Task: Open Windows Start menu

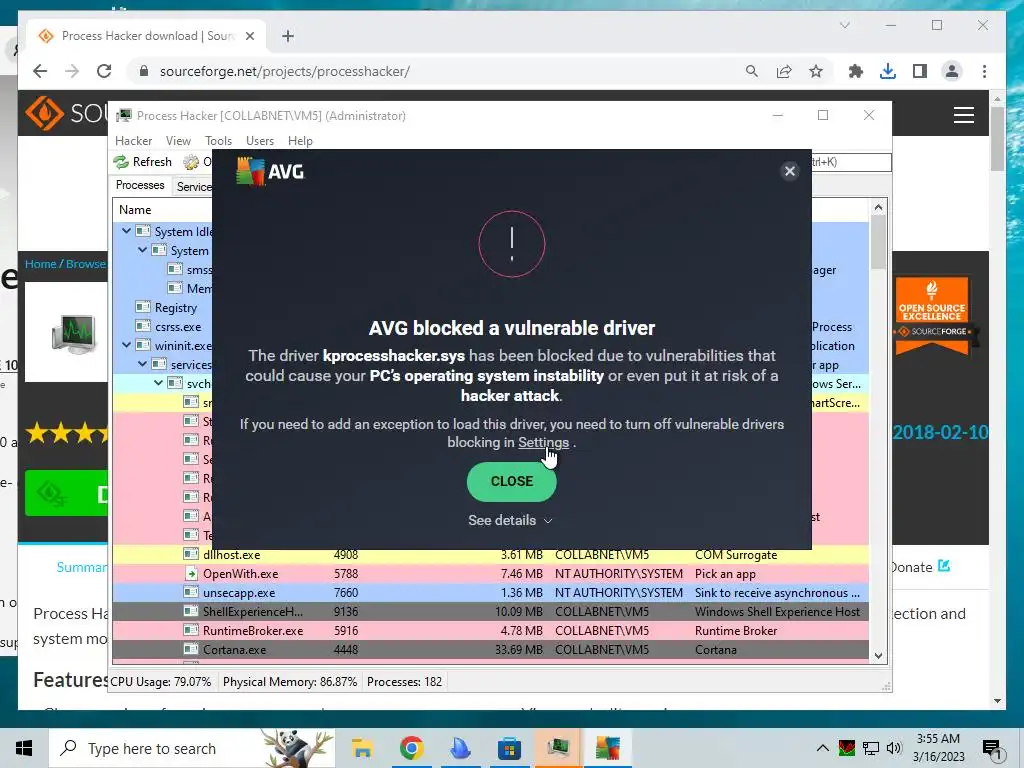Action: 24,748
